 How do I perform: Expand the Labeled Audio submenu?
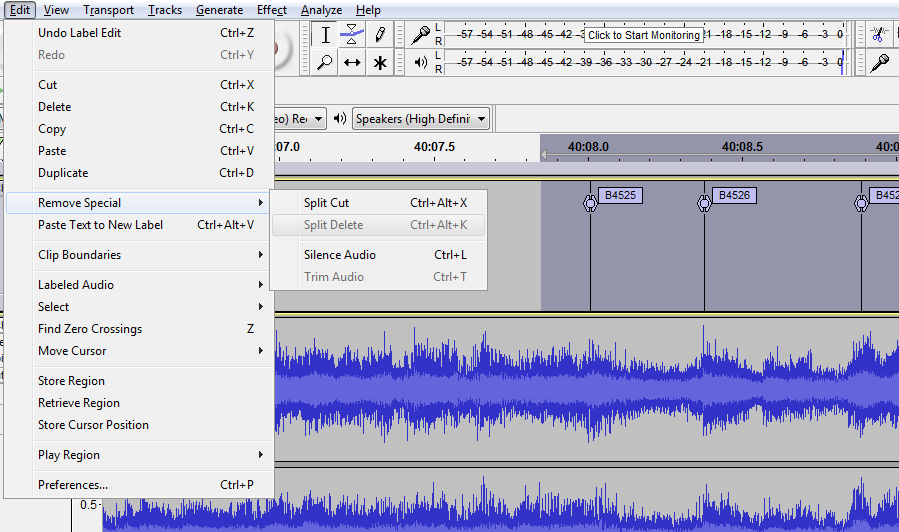(x=138, y=285)
